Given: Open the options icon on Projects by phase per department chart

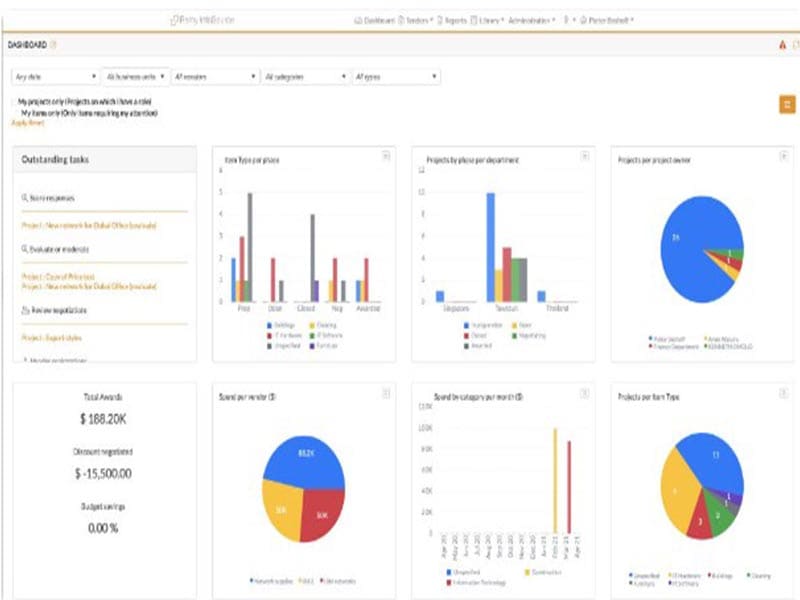Looking at the screenshot, I should pos(584,155).
